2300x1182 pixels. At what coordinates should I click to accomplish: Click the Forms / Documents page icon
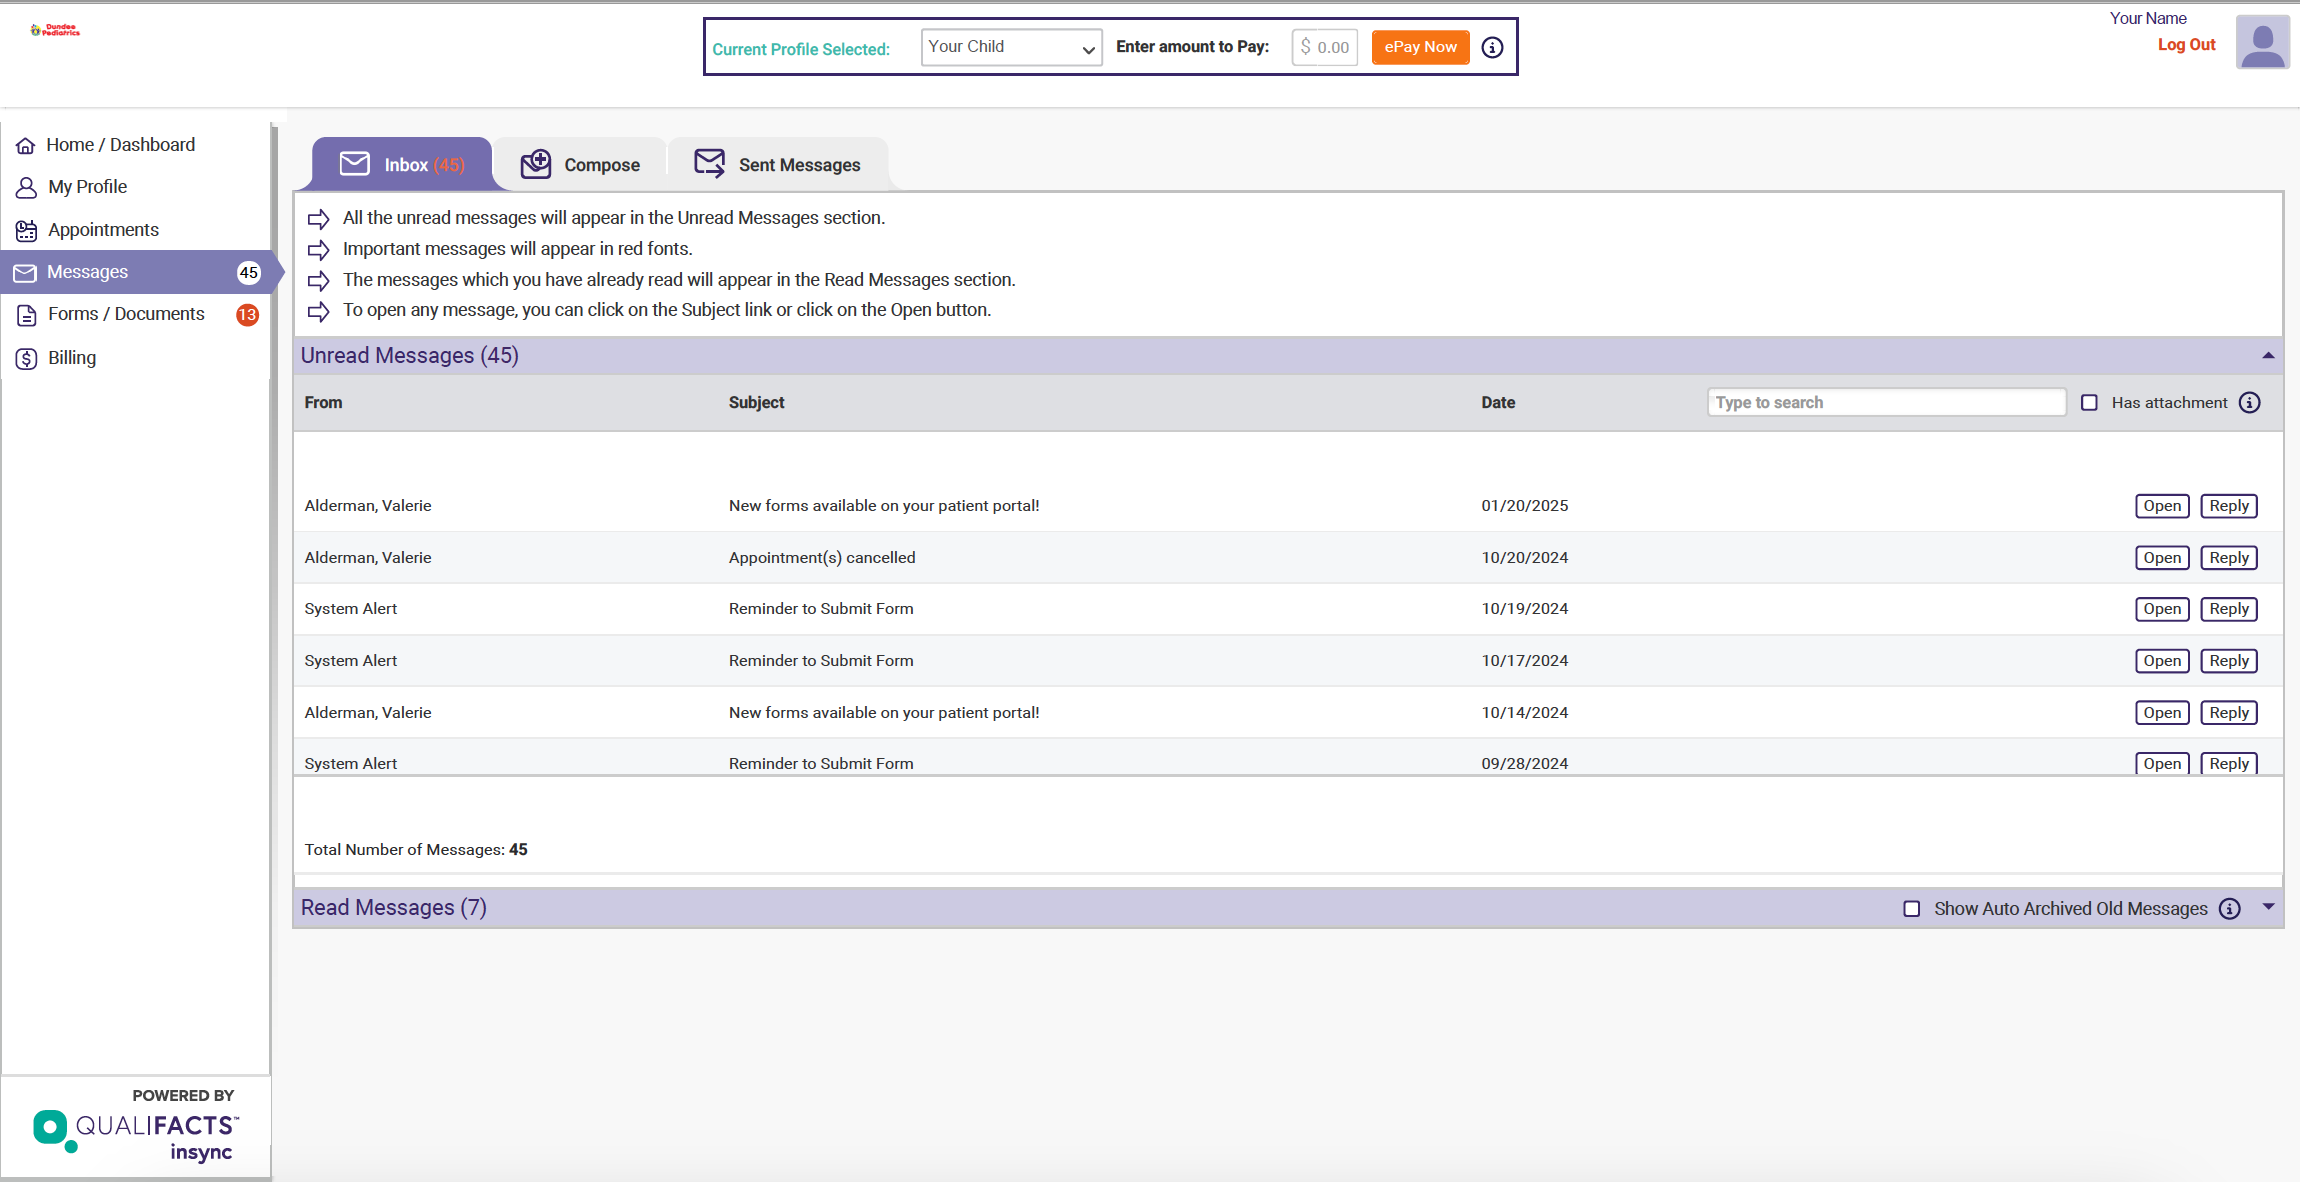tap(27, 315)
